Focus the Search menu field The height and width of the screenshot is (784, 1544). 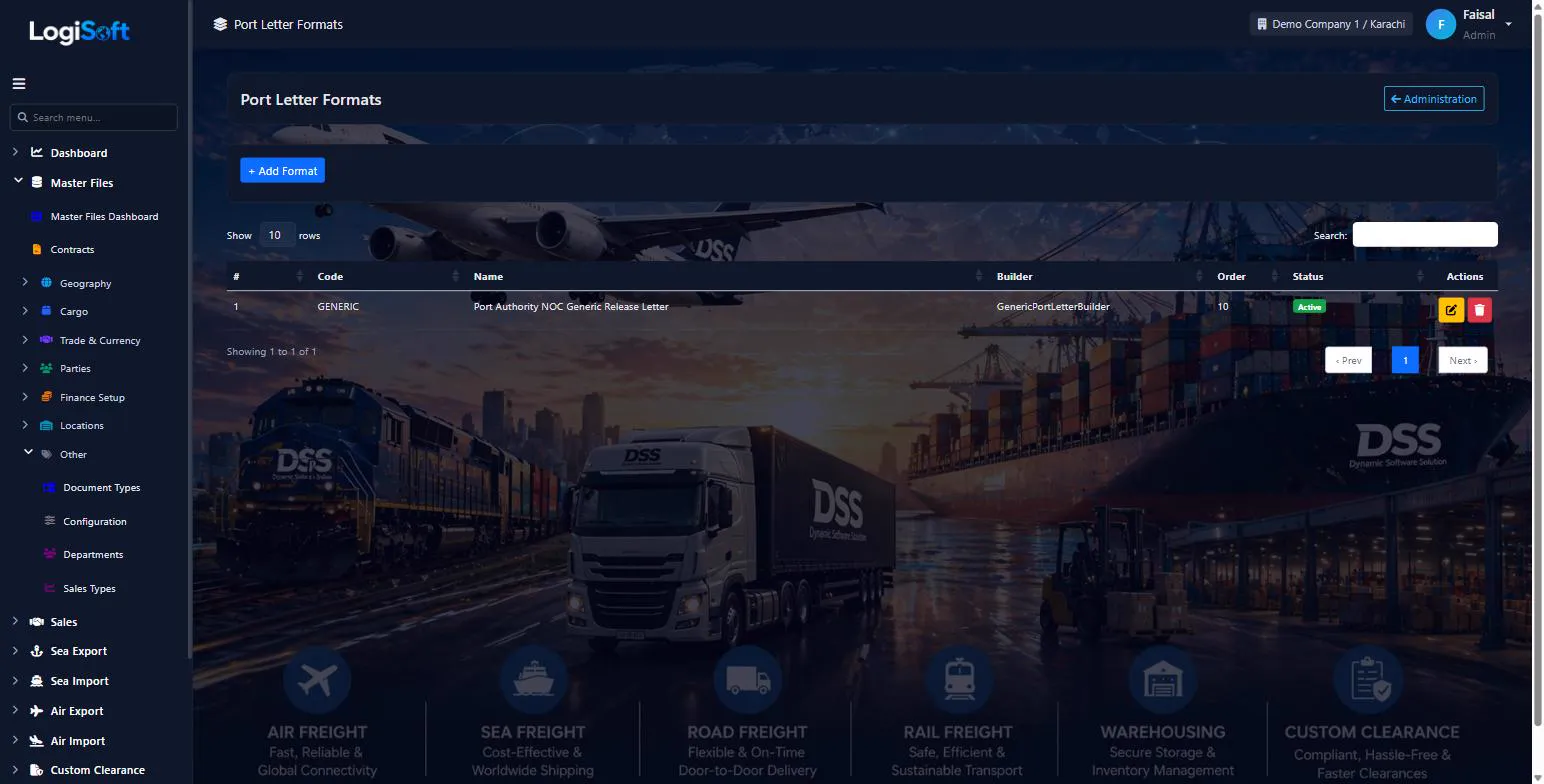click(94, 117)
